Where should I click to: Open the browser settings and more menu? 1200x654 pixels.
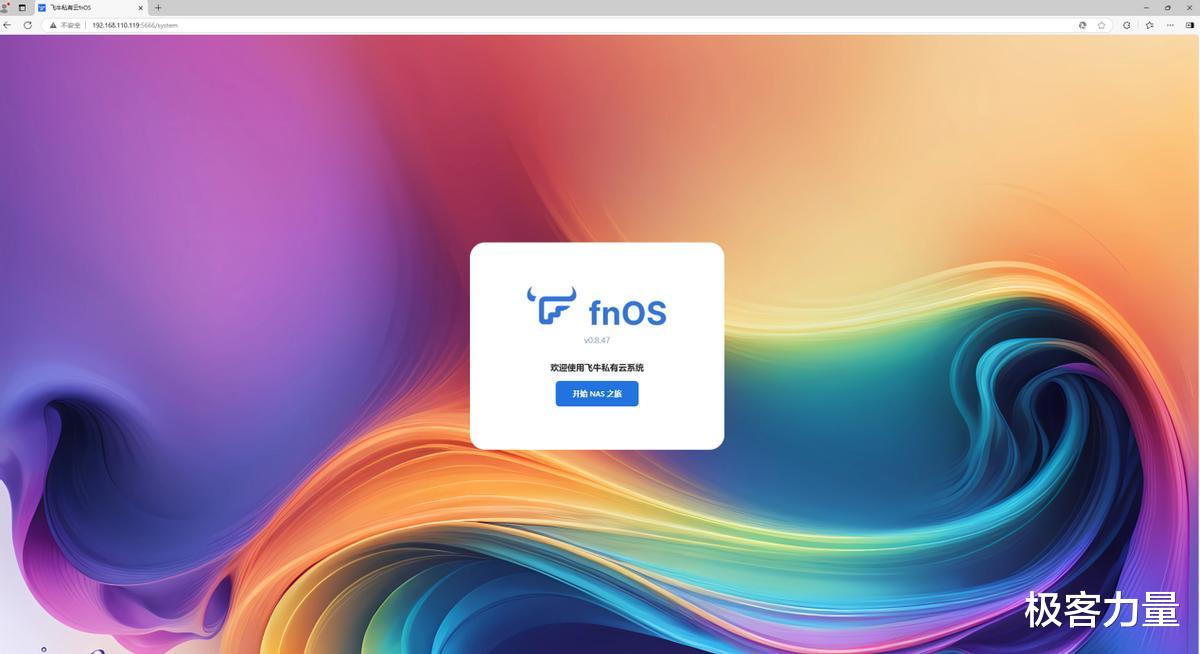point(1170,25)
